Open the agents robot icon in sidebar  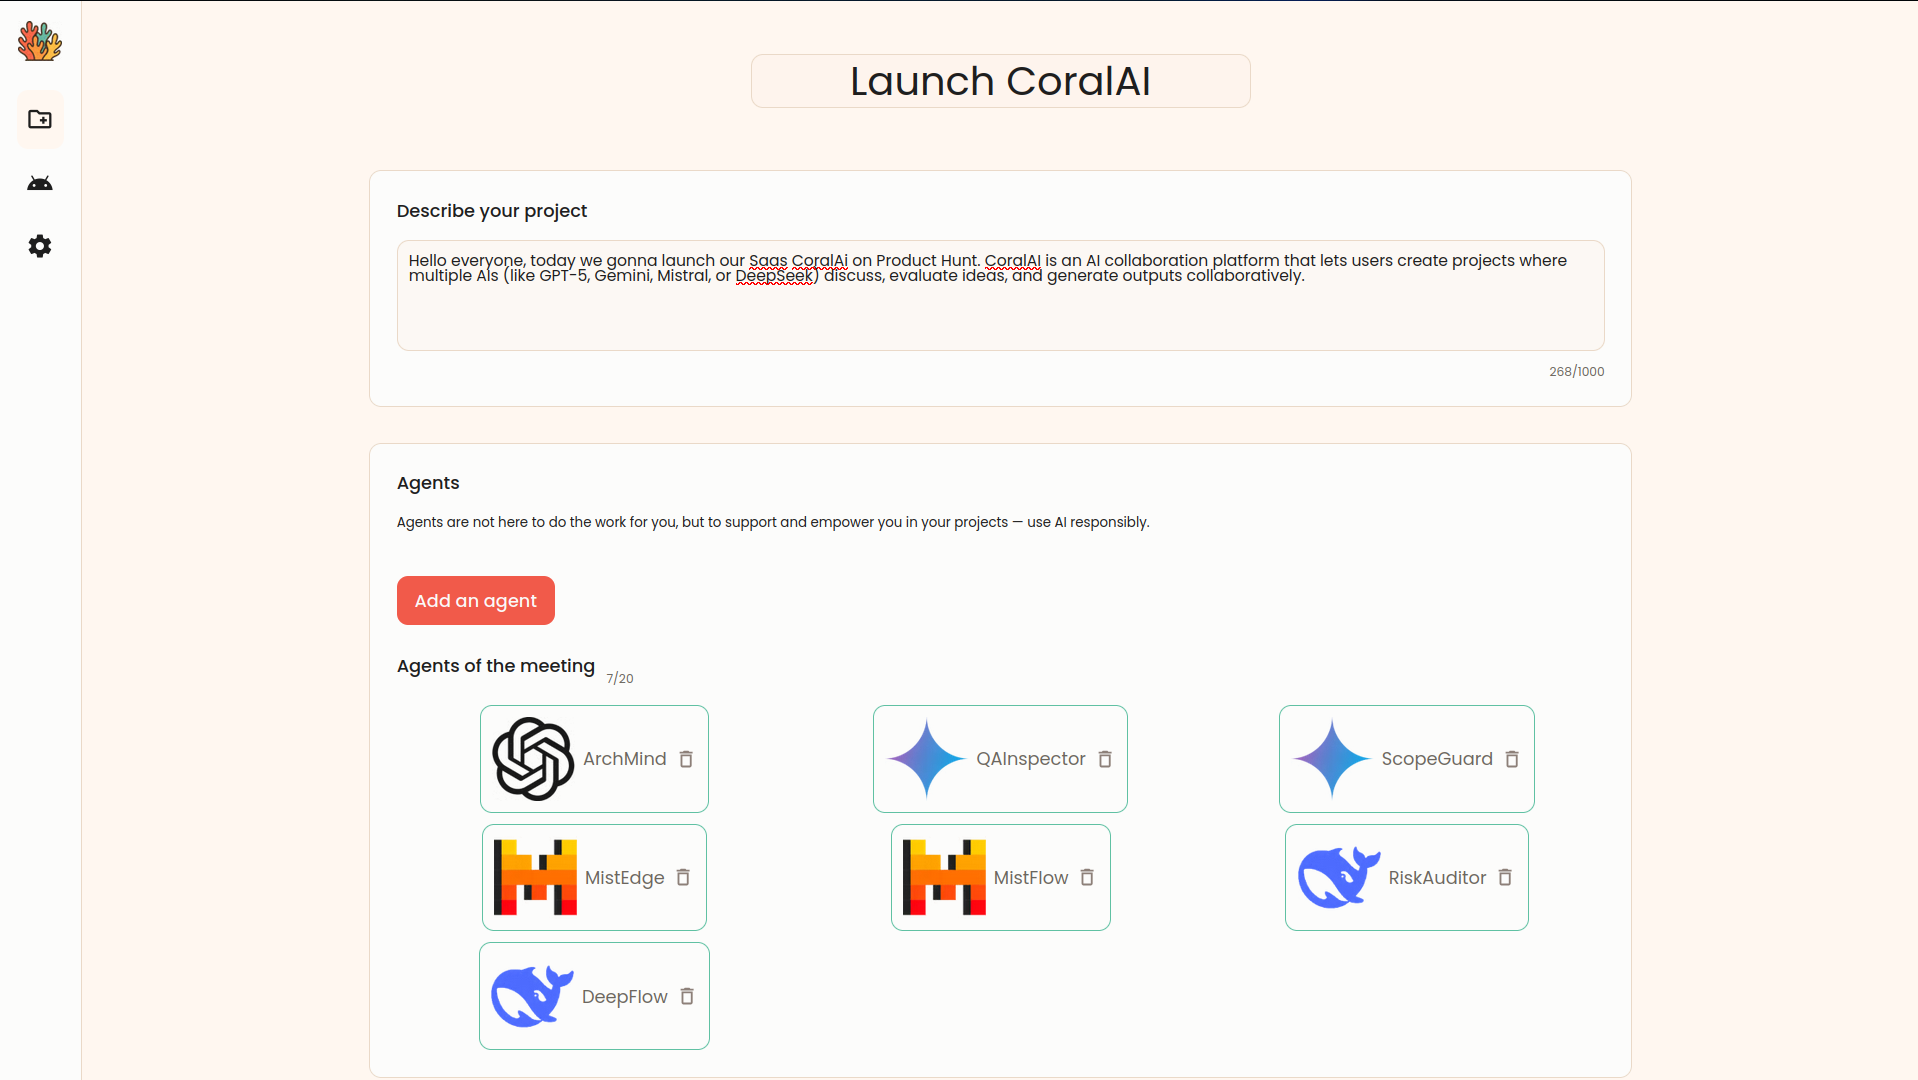[x=40, y=183]
